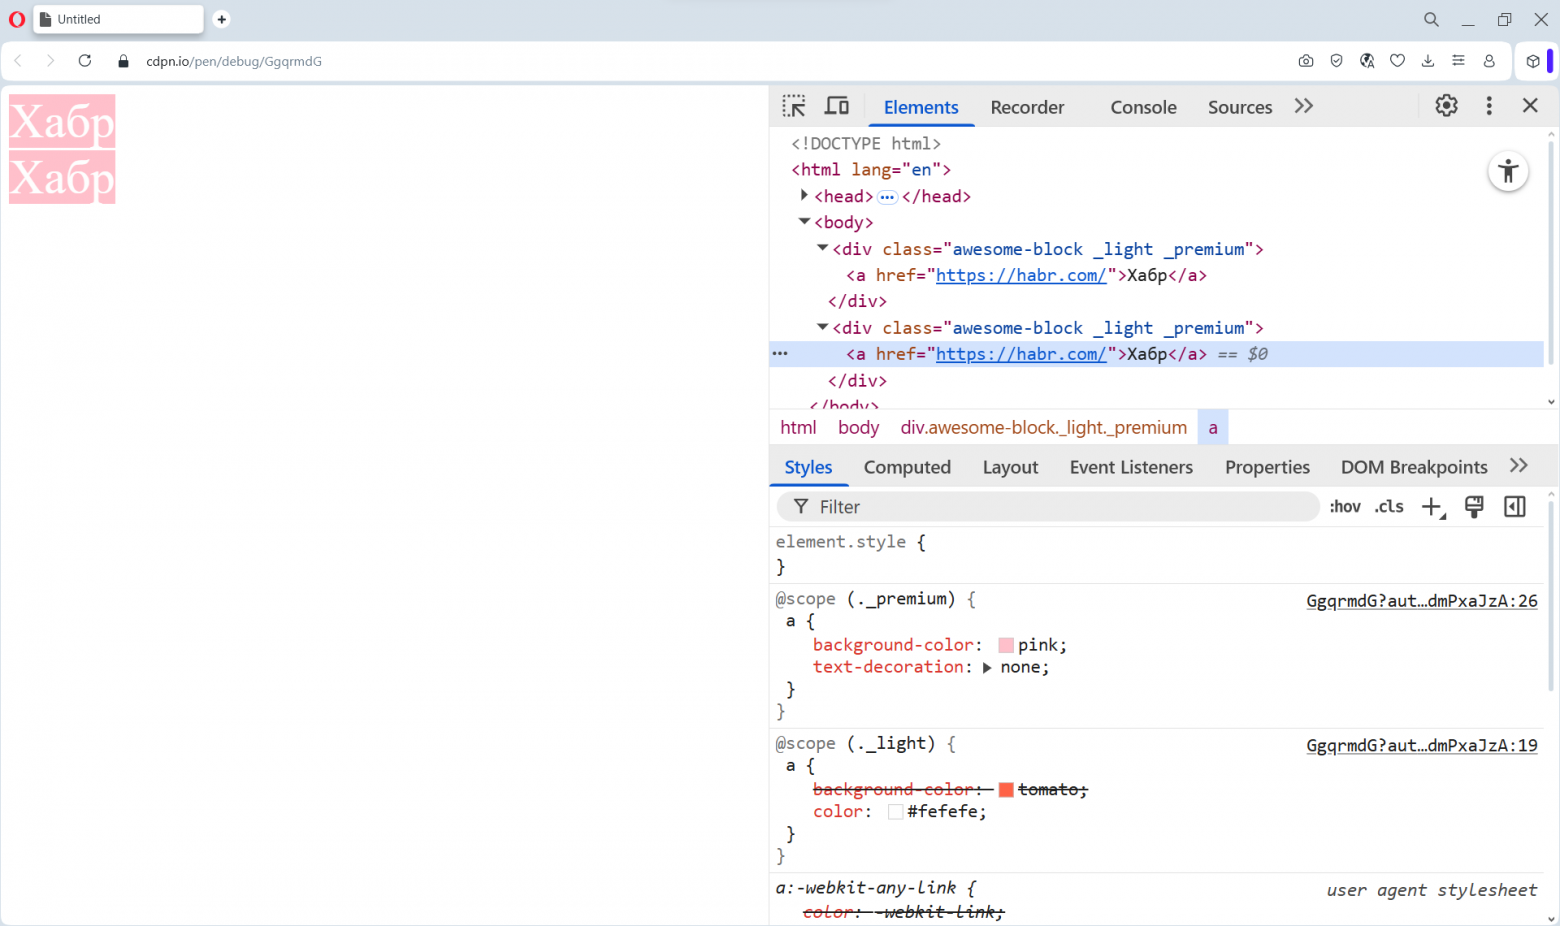Take a snapshot with camera icon
1560x926 pixels.
1306,61
